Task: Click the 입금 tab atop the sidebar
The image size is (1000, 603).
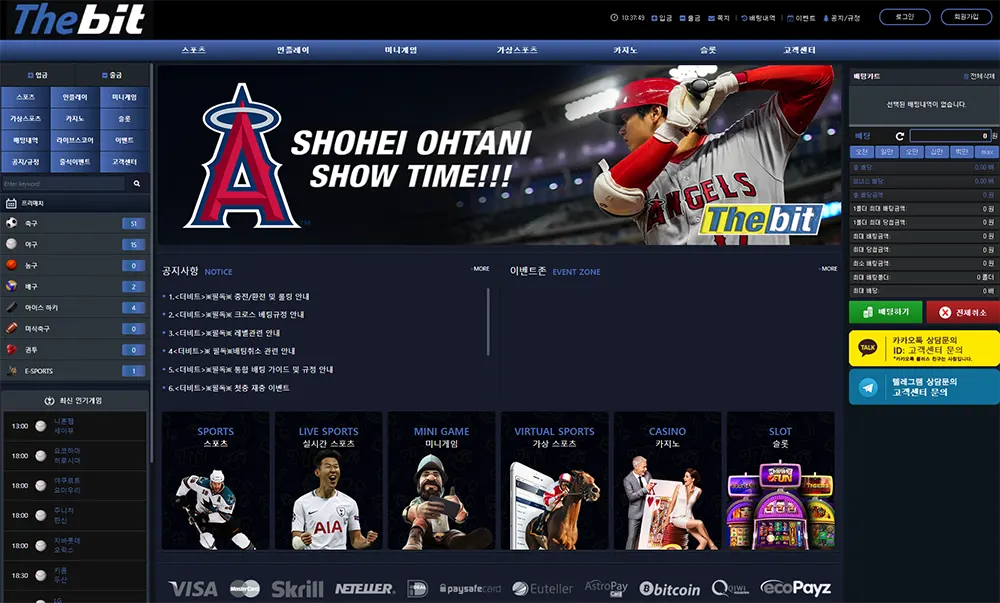Action: click(x=38, y=75)
